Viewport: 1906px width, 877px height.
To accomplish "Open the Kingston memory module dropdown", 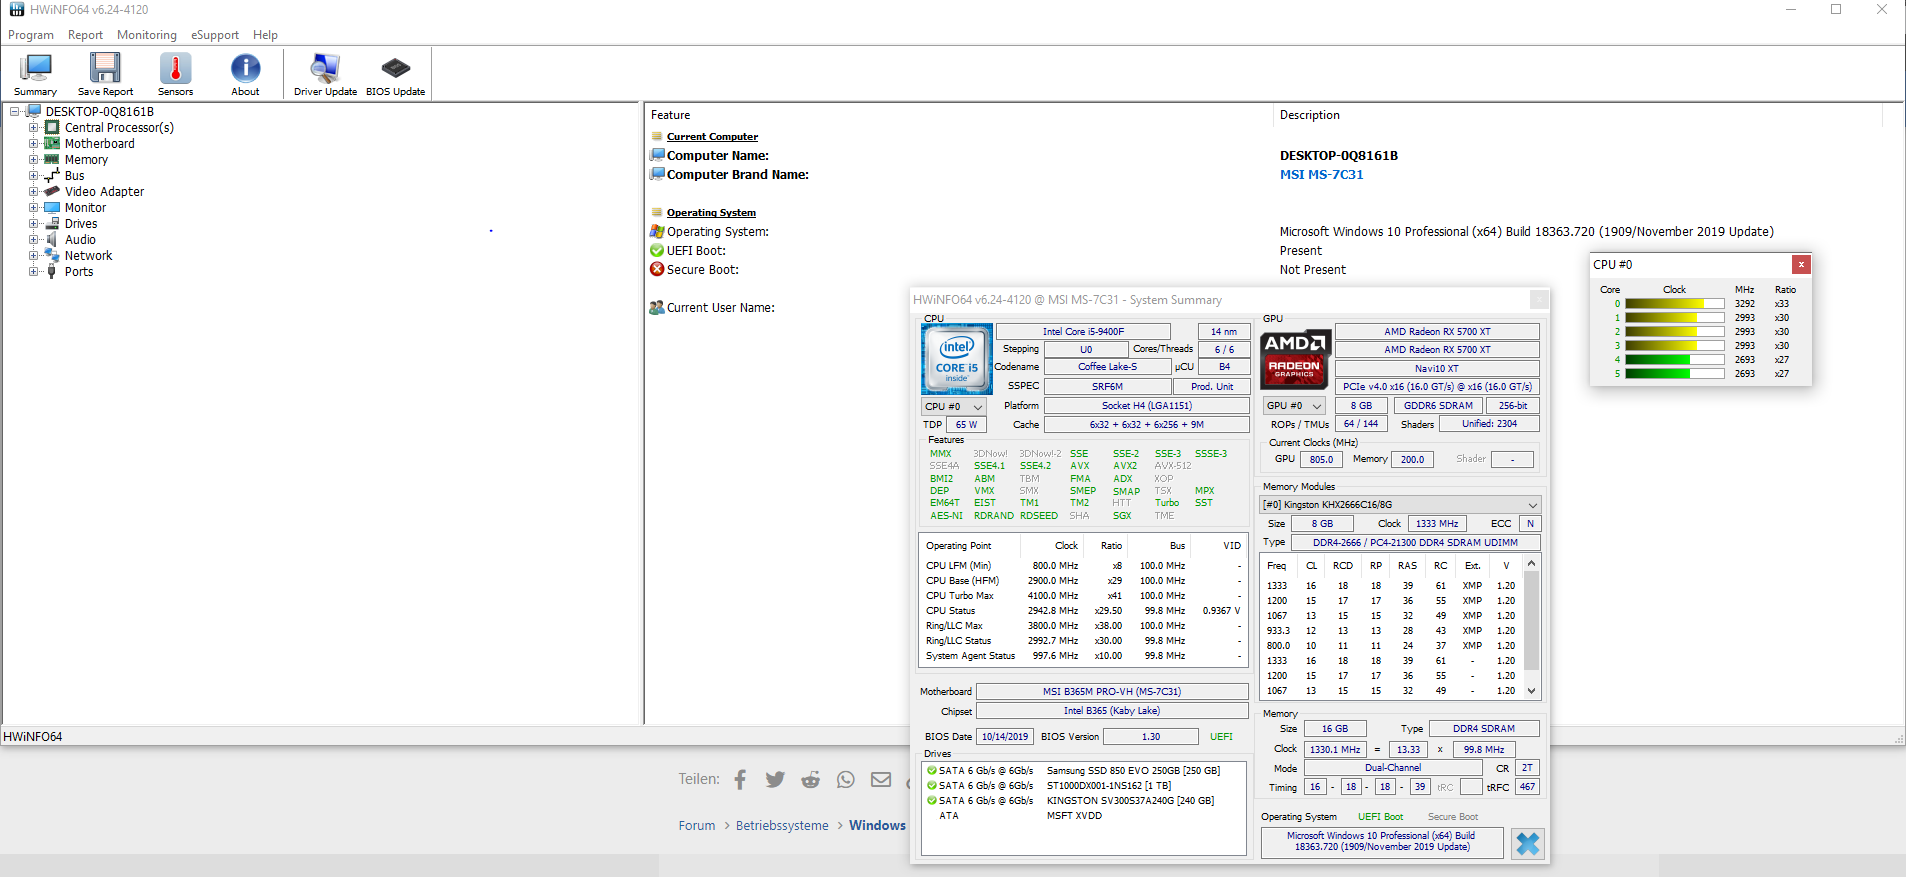I will pos(1399,505).
